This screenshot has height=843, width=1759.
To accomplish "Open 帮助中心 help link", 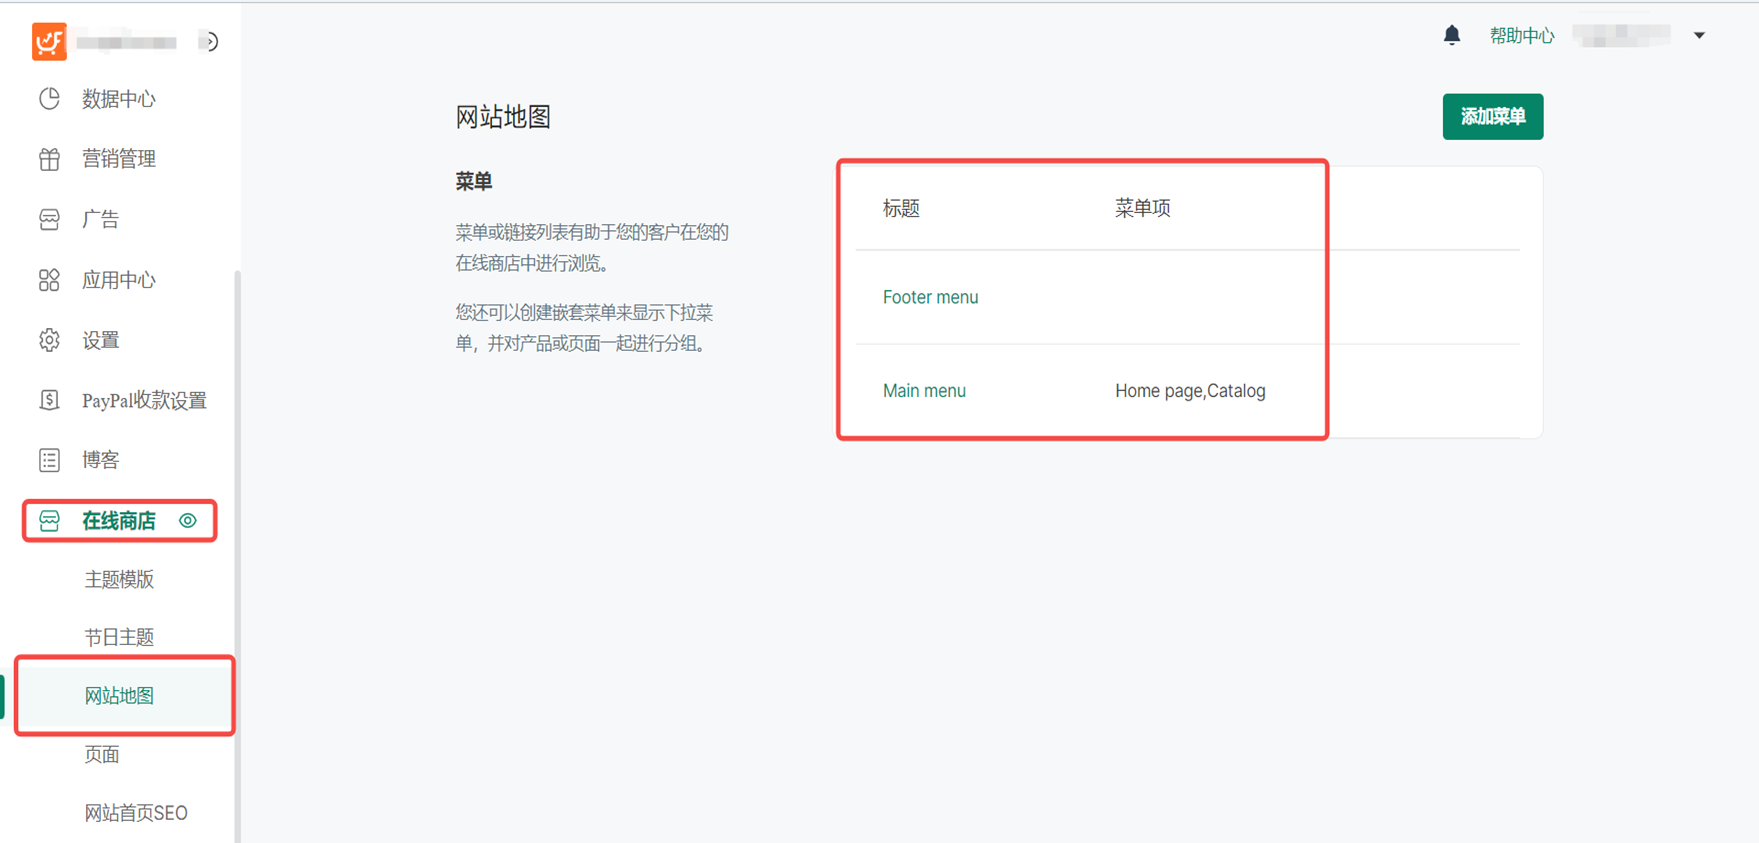I will pyautogui.click(x=1521, y=36).
